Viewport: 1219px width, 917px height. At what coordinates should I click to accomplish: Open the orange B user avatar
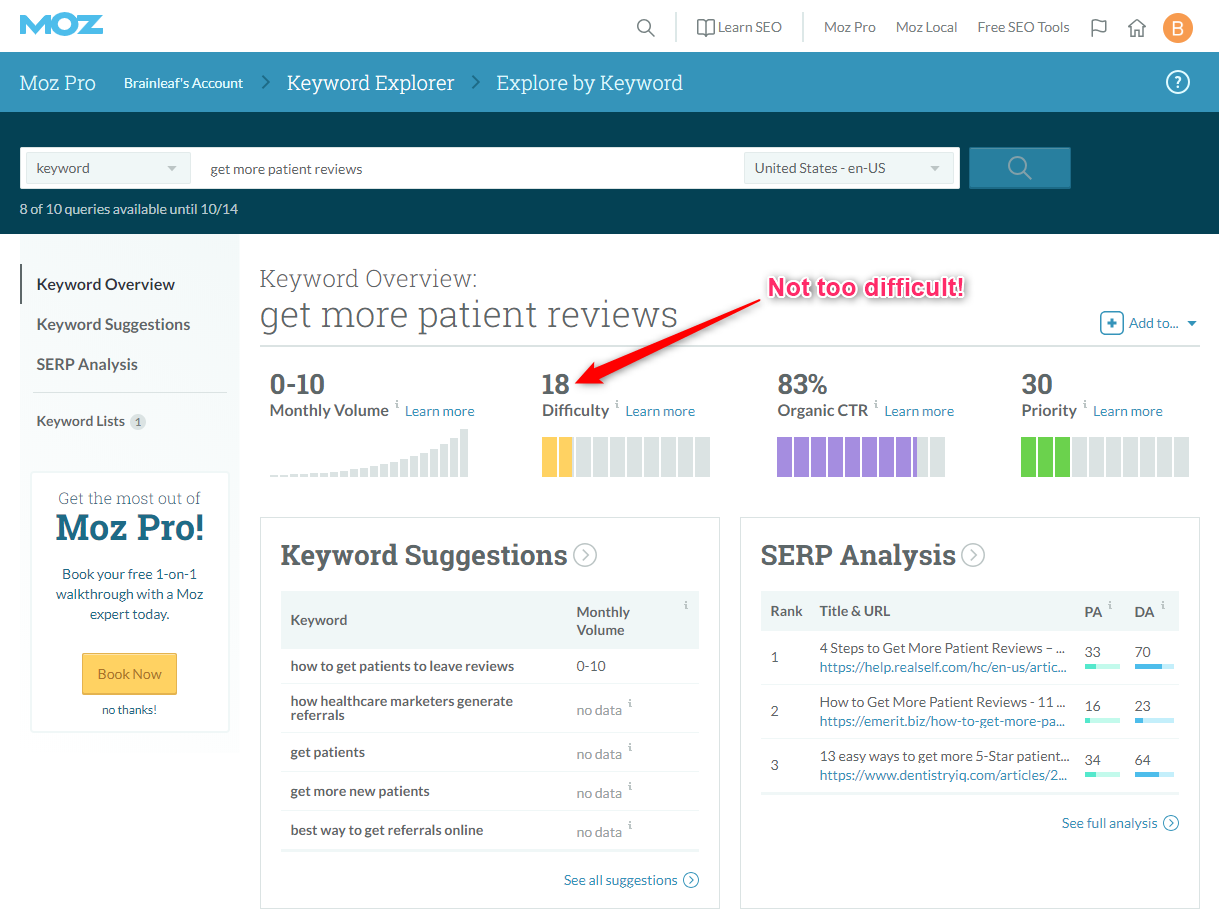tap(1178, 27)
